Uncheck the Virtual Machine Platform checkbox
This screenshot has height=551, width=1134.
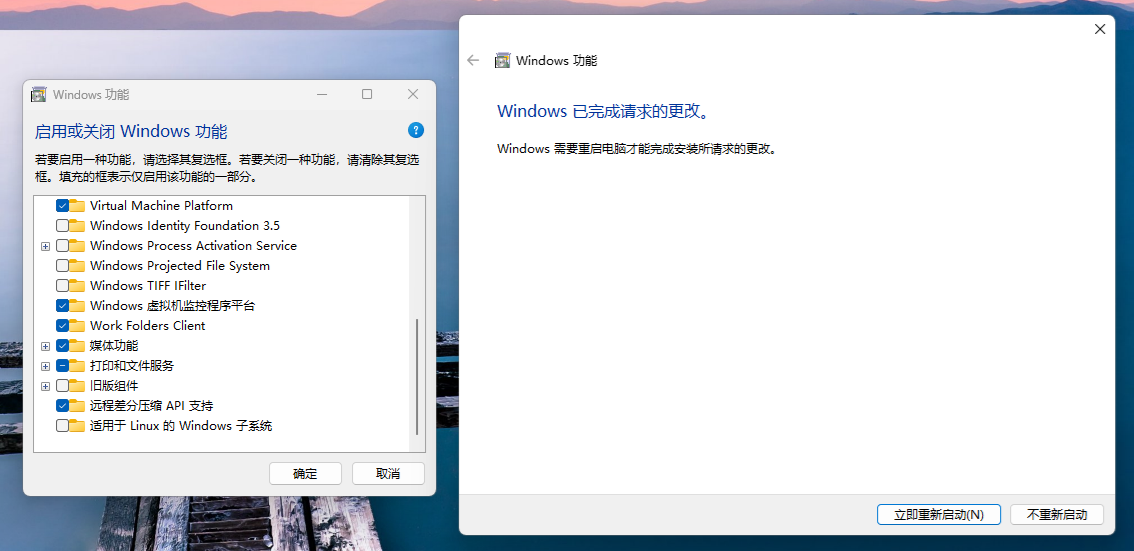pos(63,206)
